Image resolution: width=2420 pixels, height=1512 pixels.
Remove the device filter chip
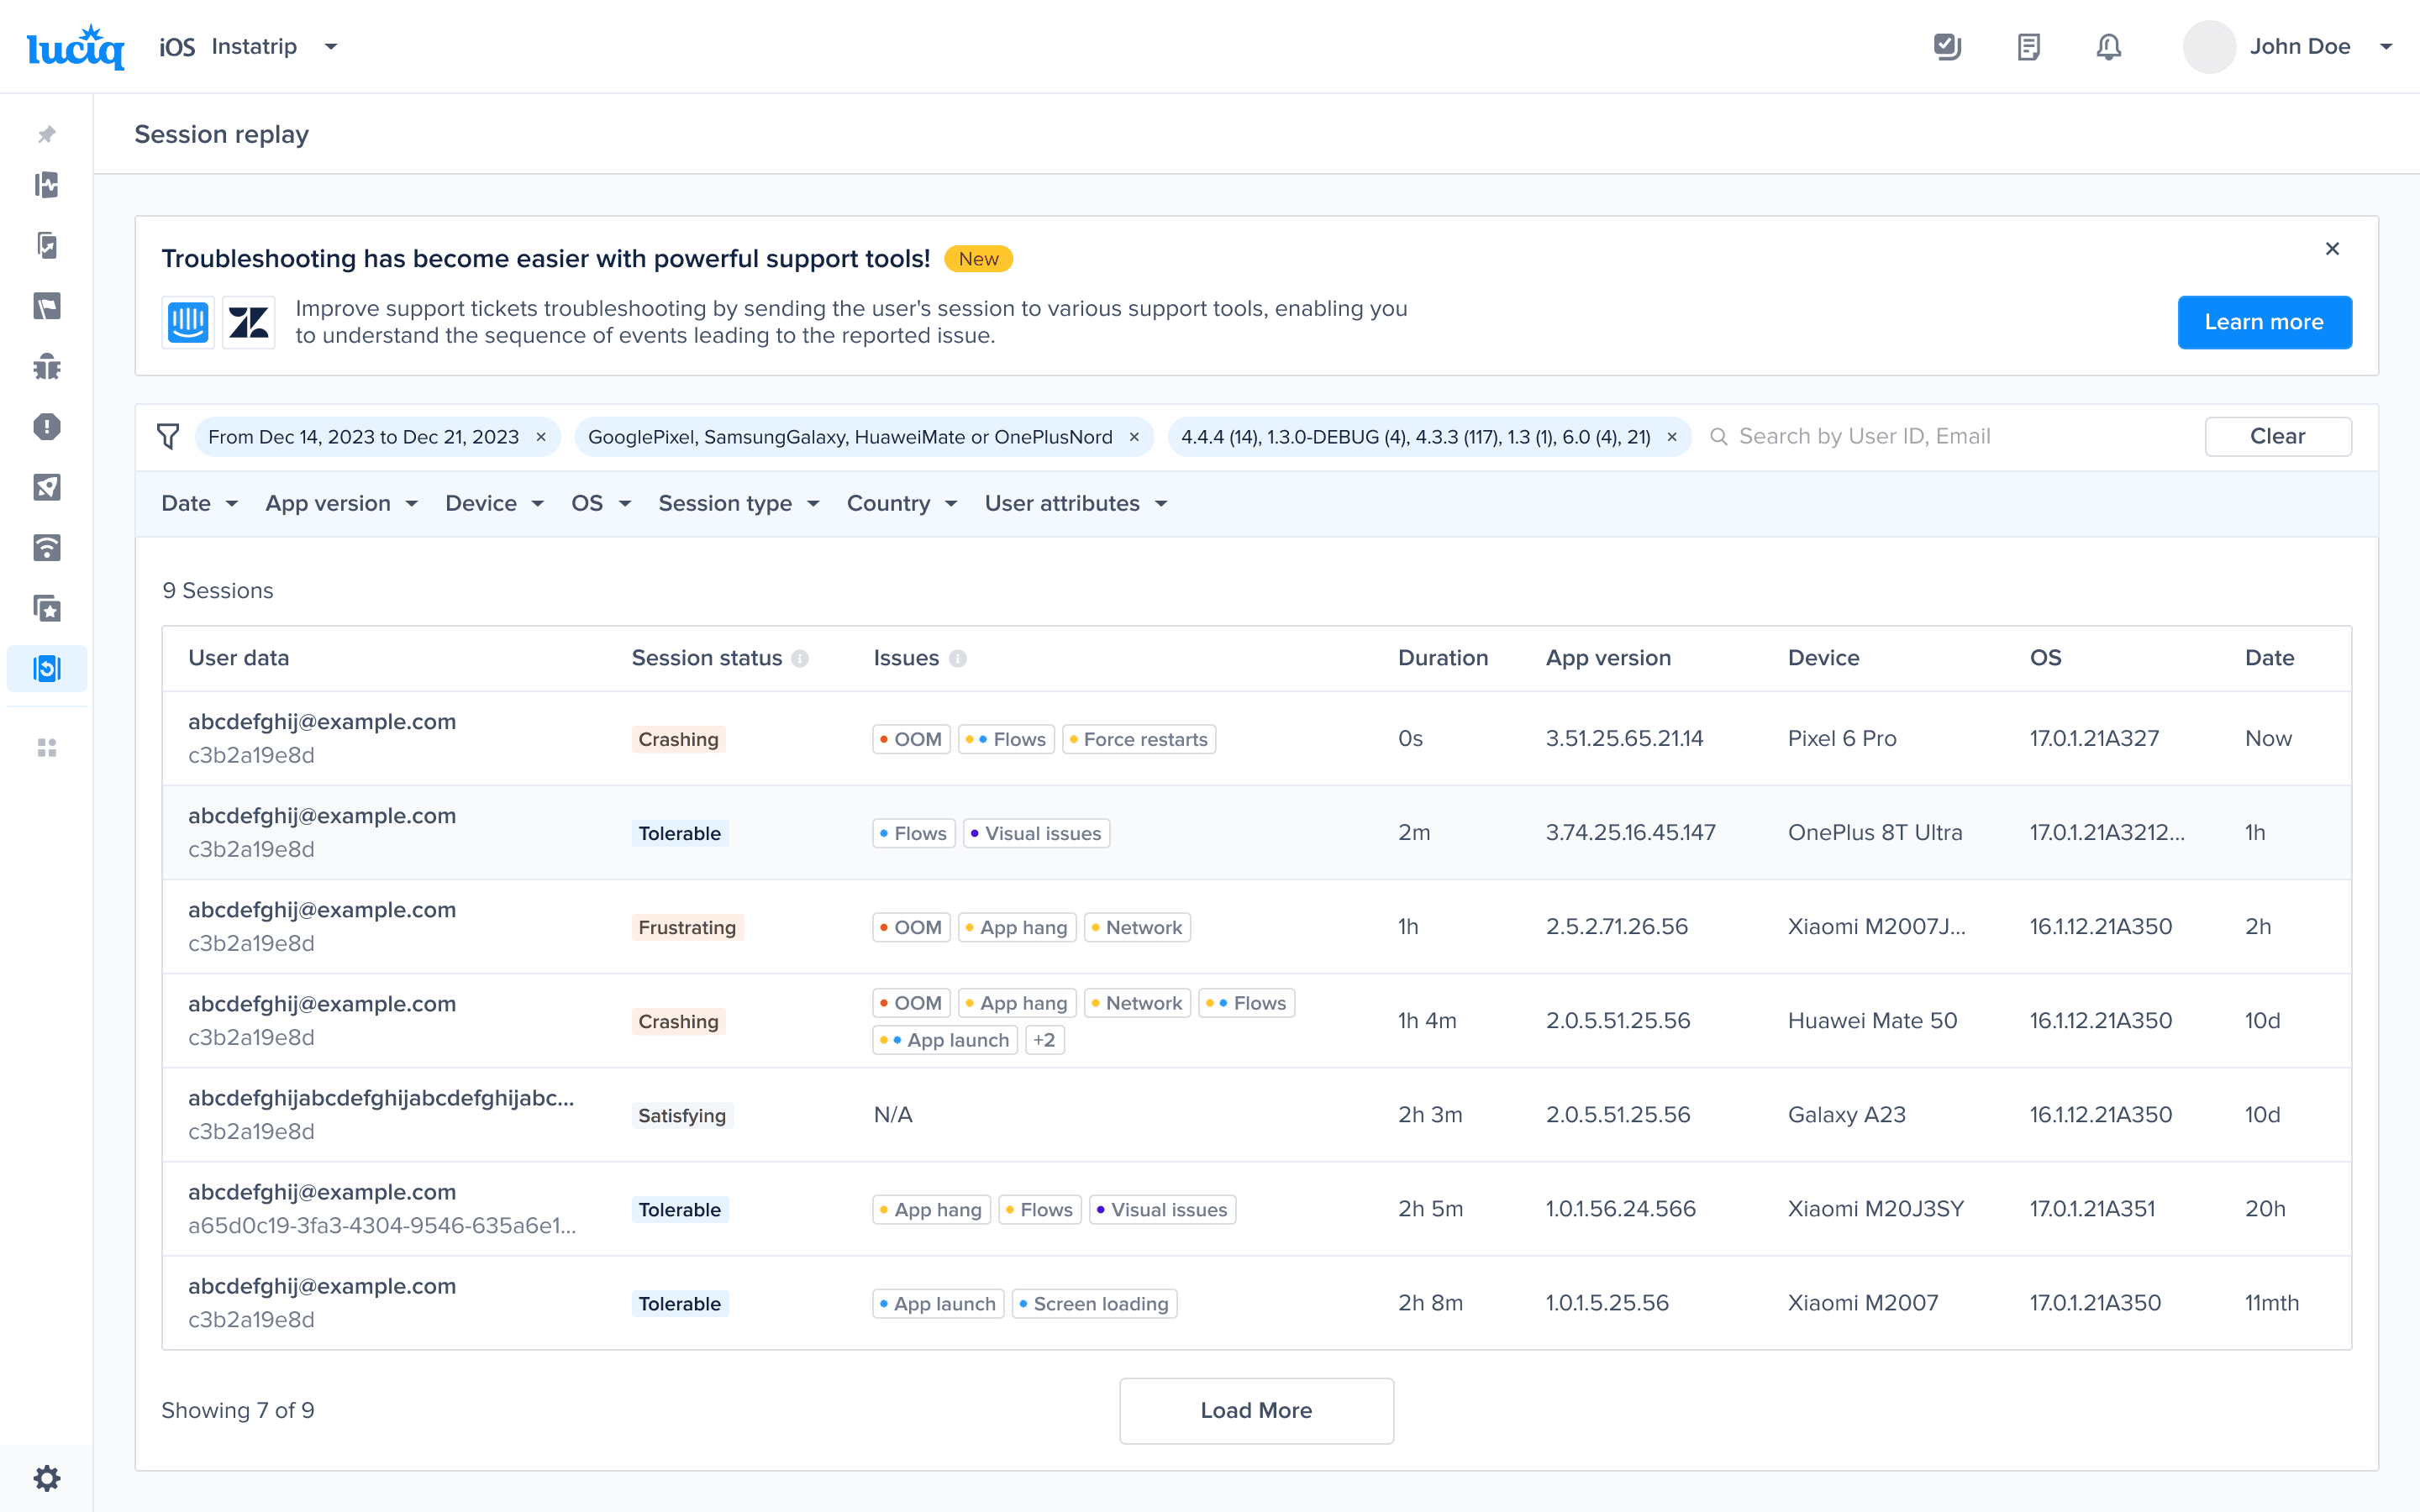[x=1134, y=437]
